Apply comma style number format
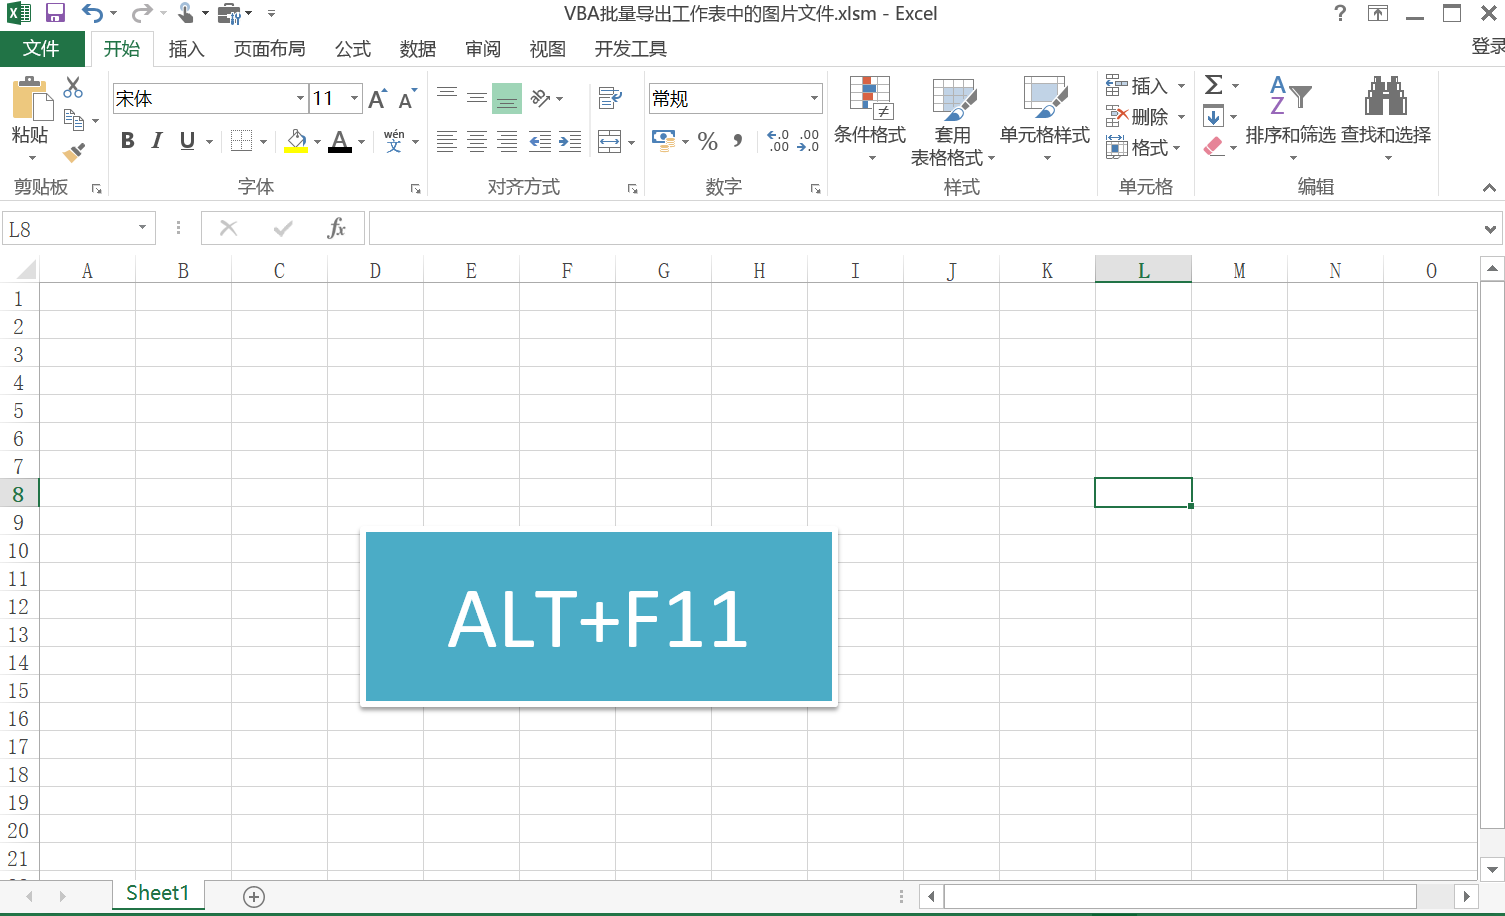Image resolution: width=1505 pixels, height=916 pixels. [738, 141]
